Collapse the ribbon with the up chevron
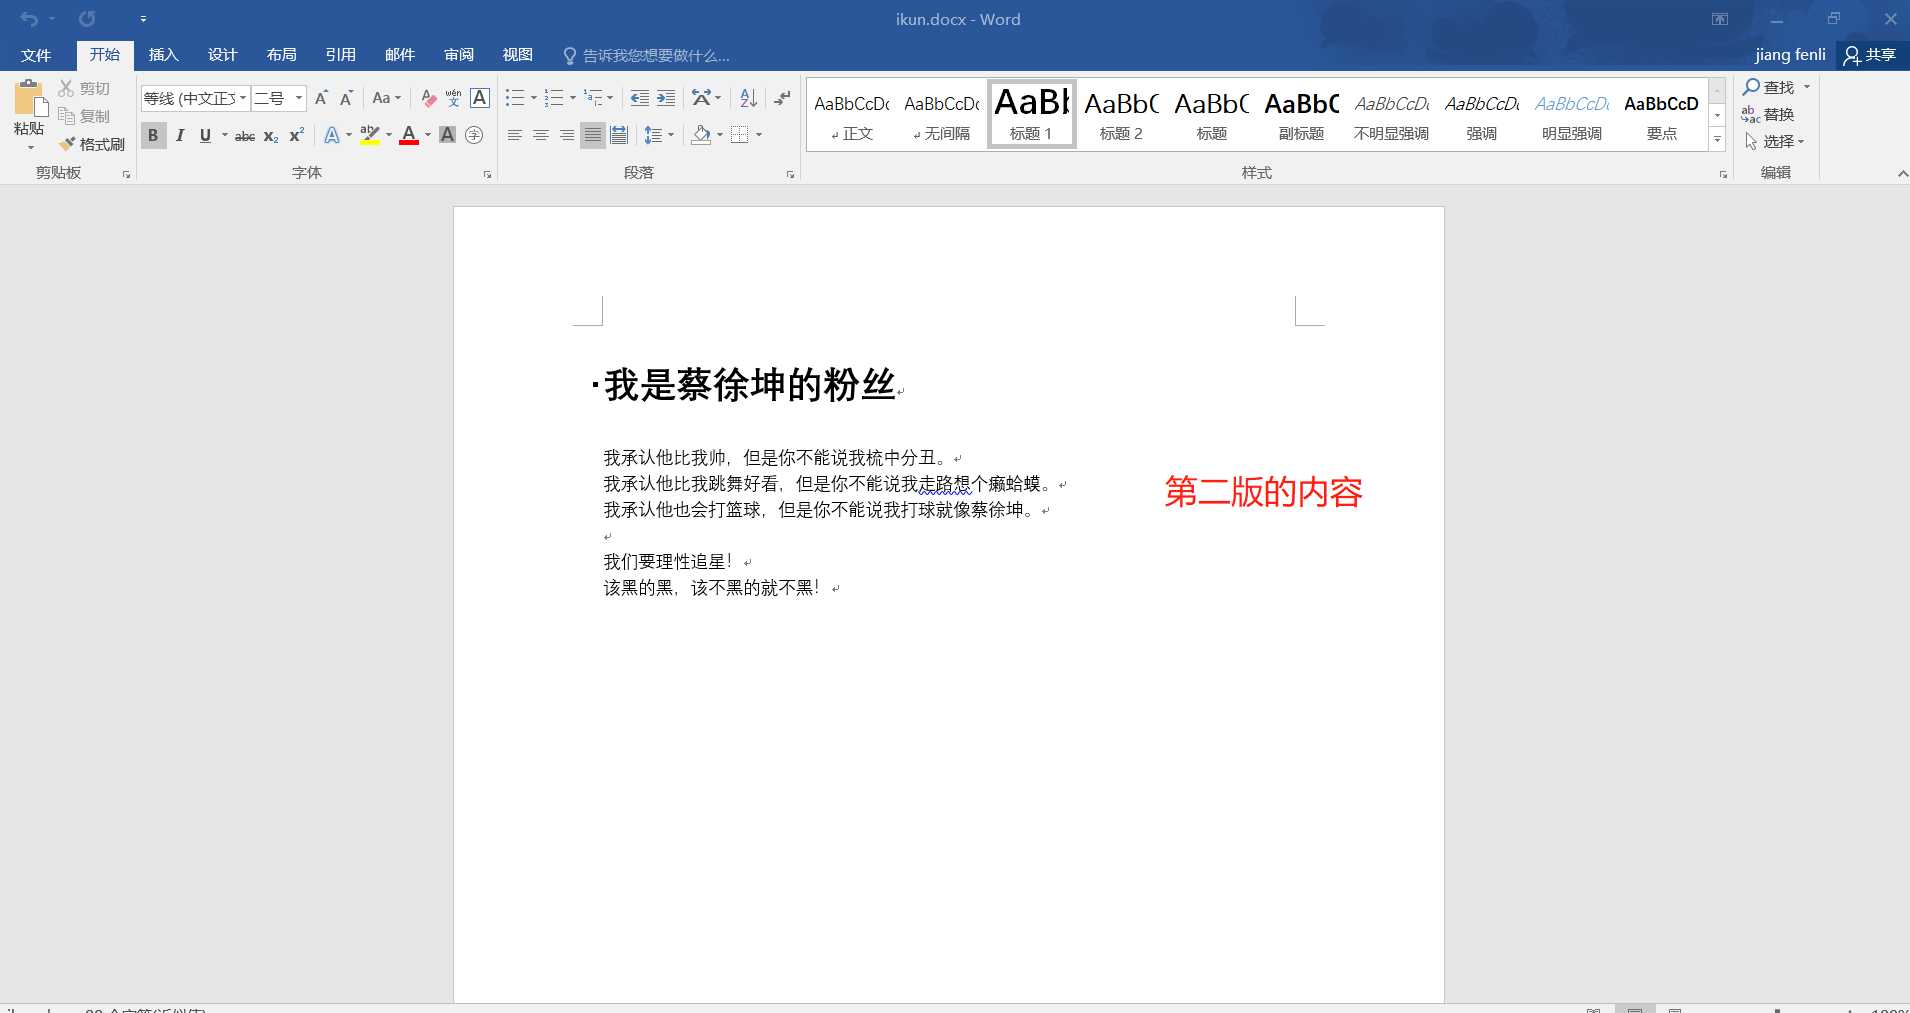Screen dimensions: 1910x1013 [1902, 174]
